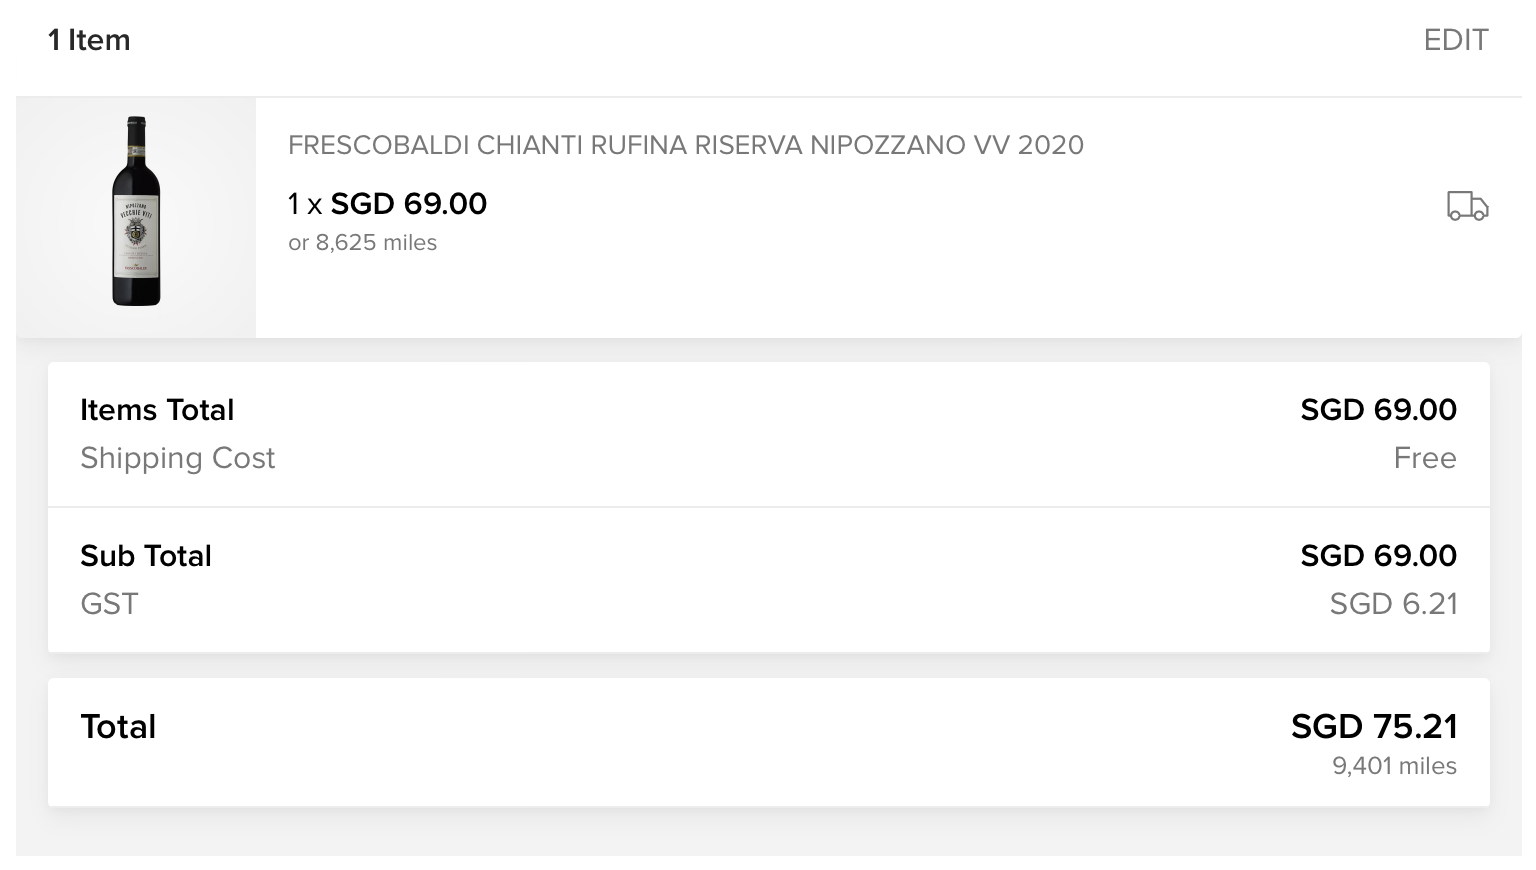This screenshot has height=870, width=1536.
Task: Select the Sub Total label
Action: [146, 556]
